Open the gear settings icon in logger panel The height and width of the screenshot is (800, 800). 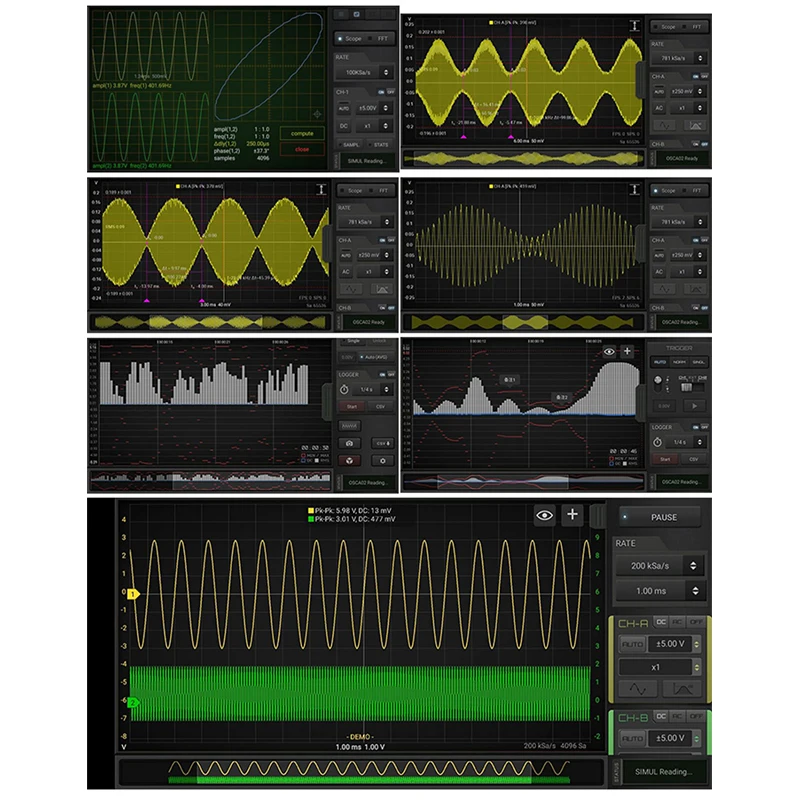tap(383, 461)
